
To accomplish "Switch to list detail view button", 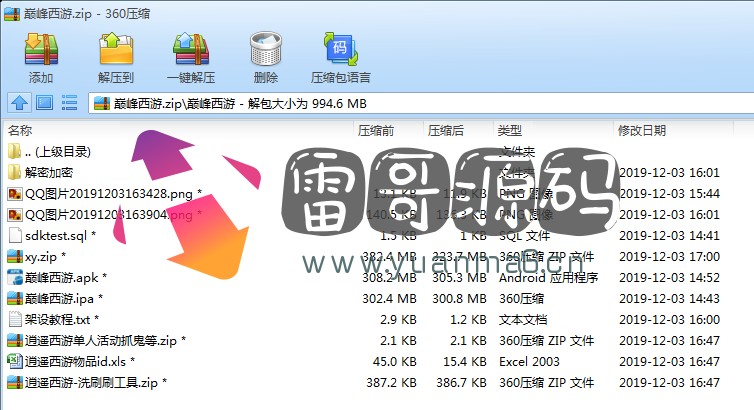I will [69, 103].
